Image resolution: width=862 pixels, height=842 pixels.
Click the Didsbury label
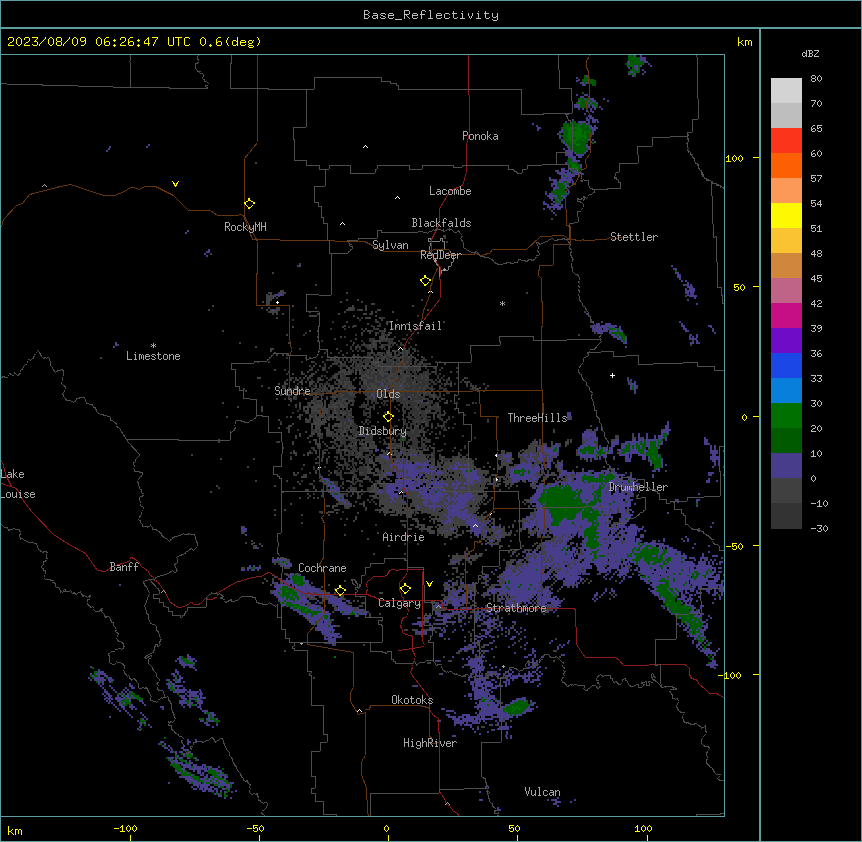tap(383, 431)
